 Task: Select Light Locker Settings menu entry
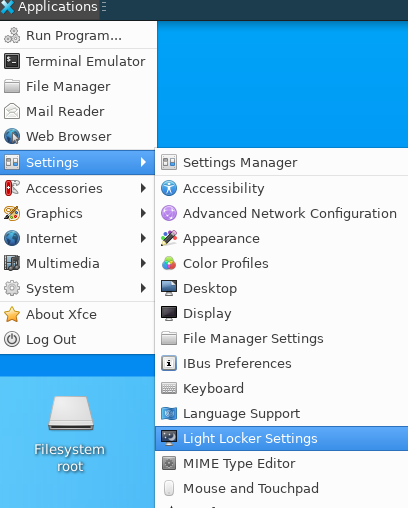[282, 438]
